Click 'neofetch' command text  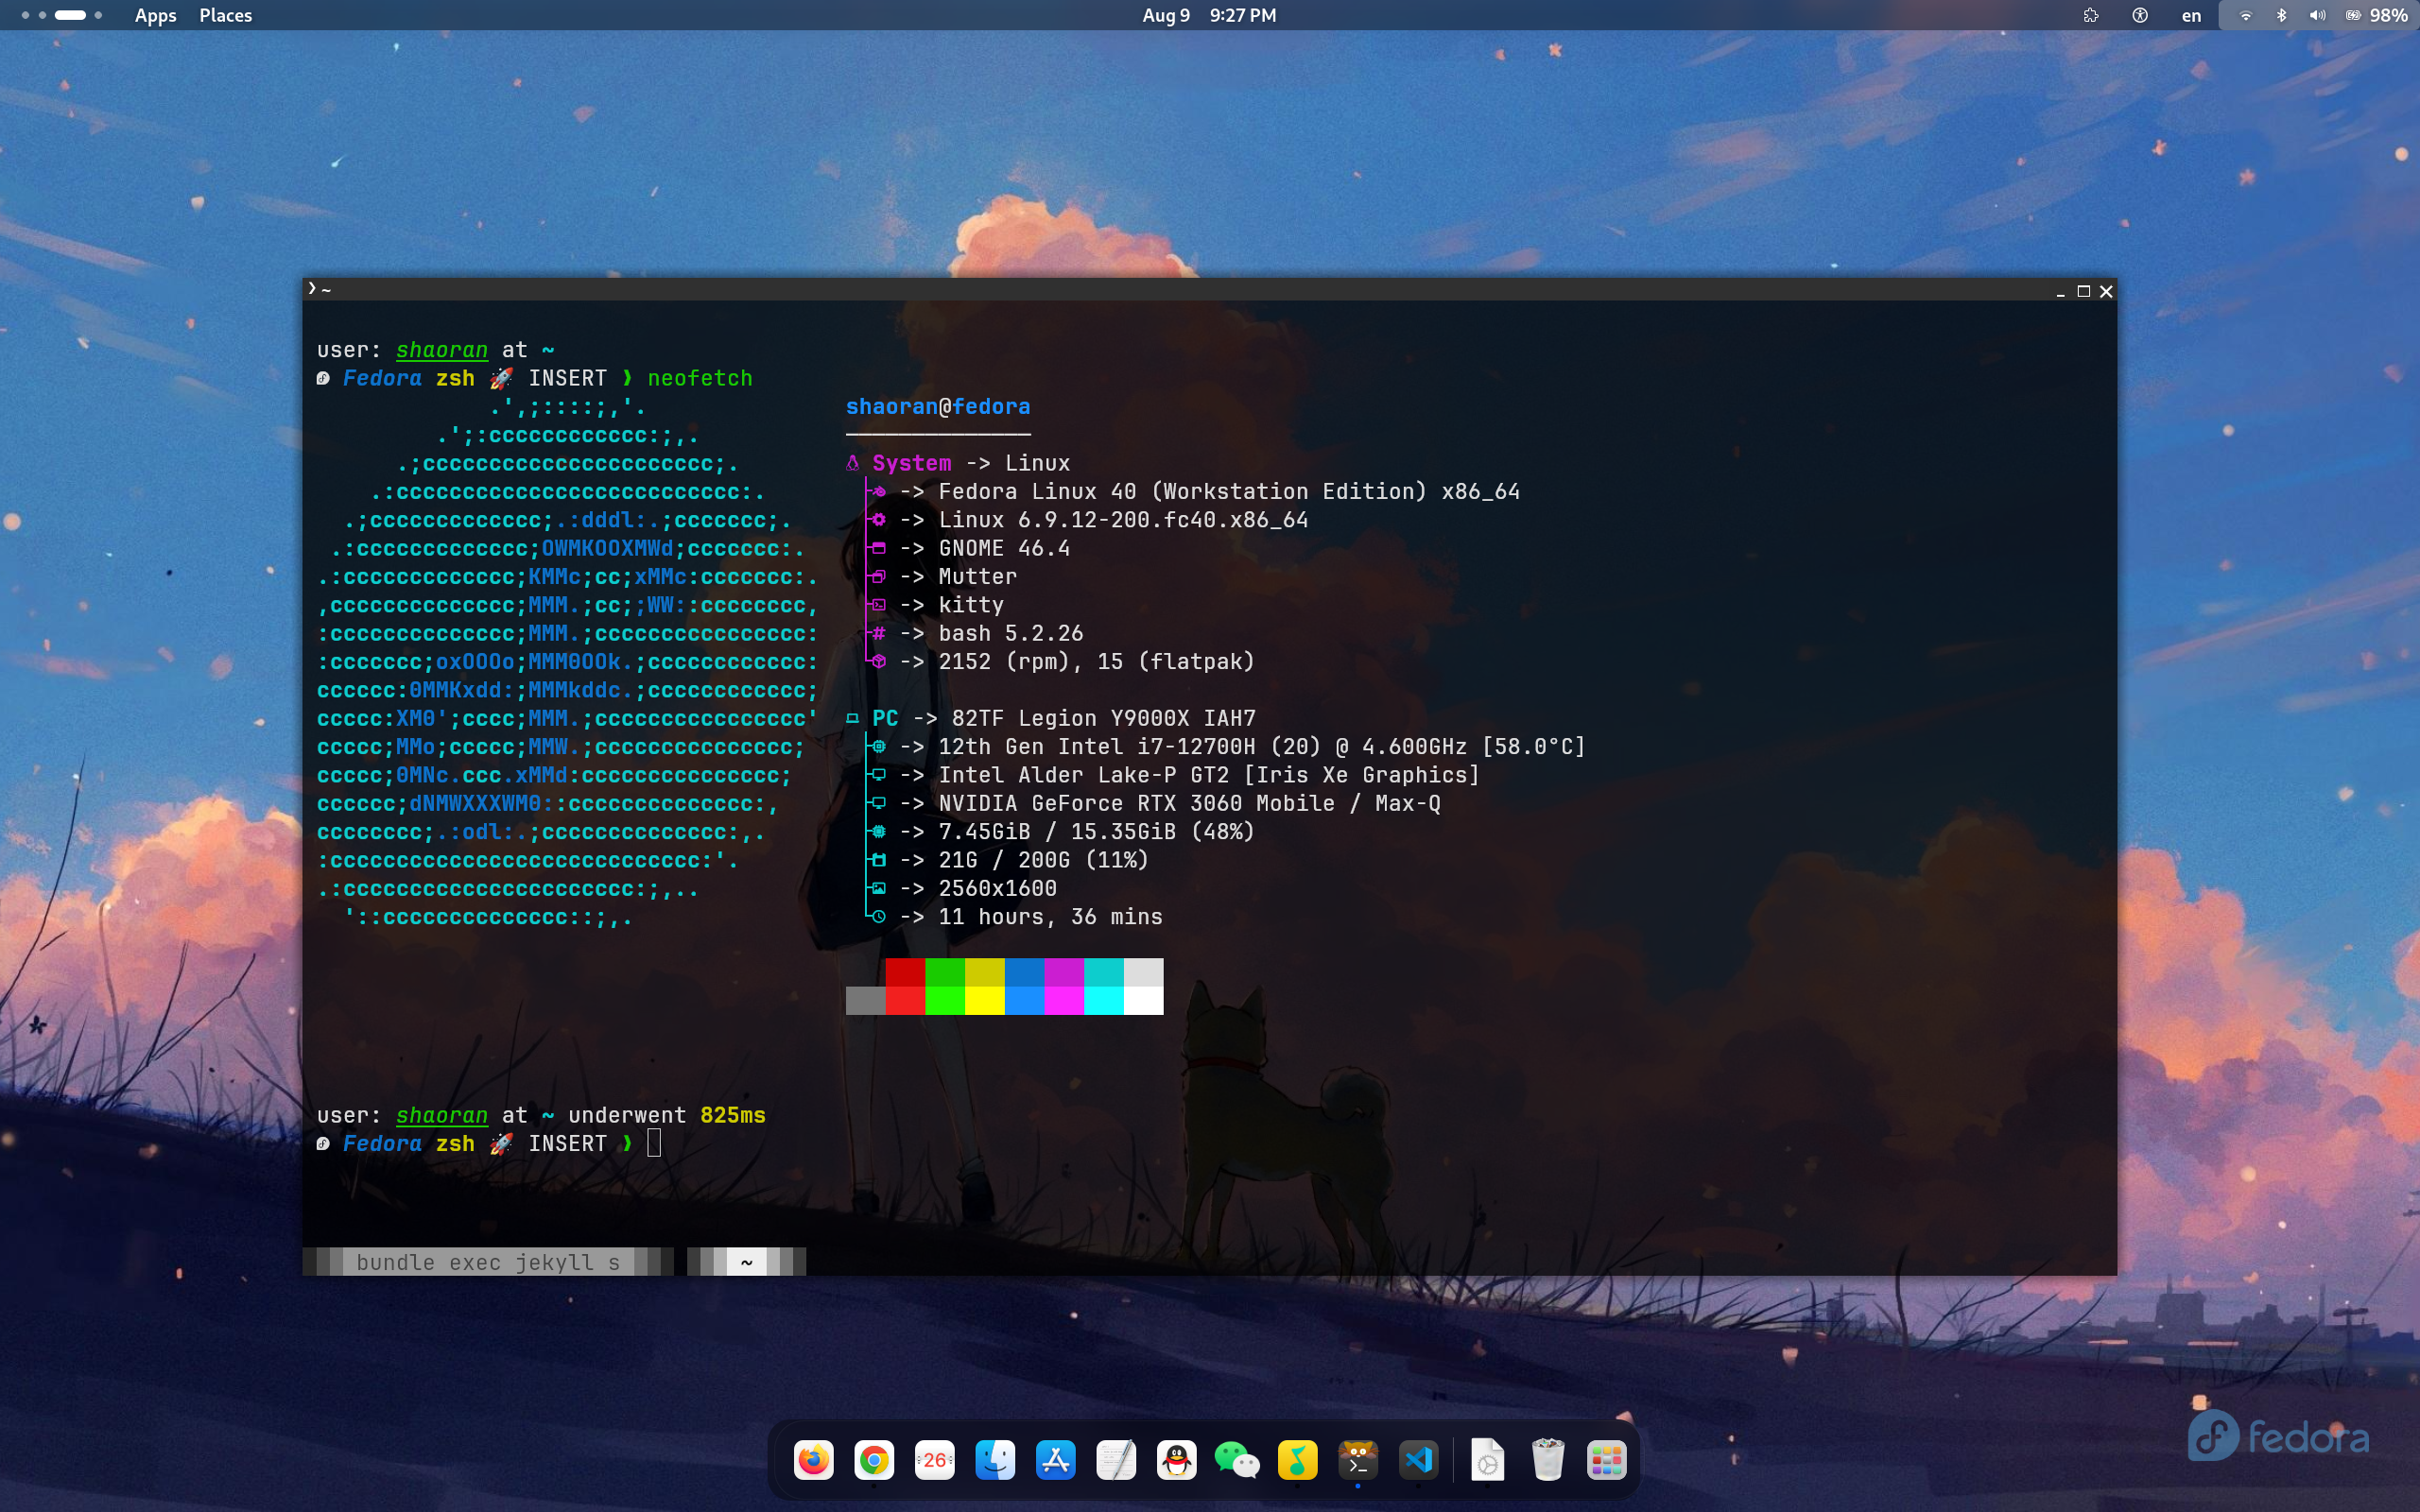coord(700,378)
